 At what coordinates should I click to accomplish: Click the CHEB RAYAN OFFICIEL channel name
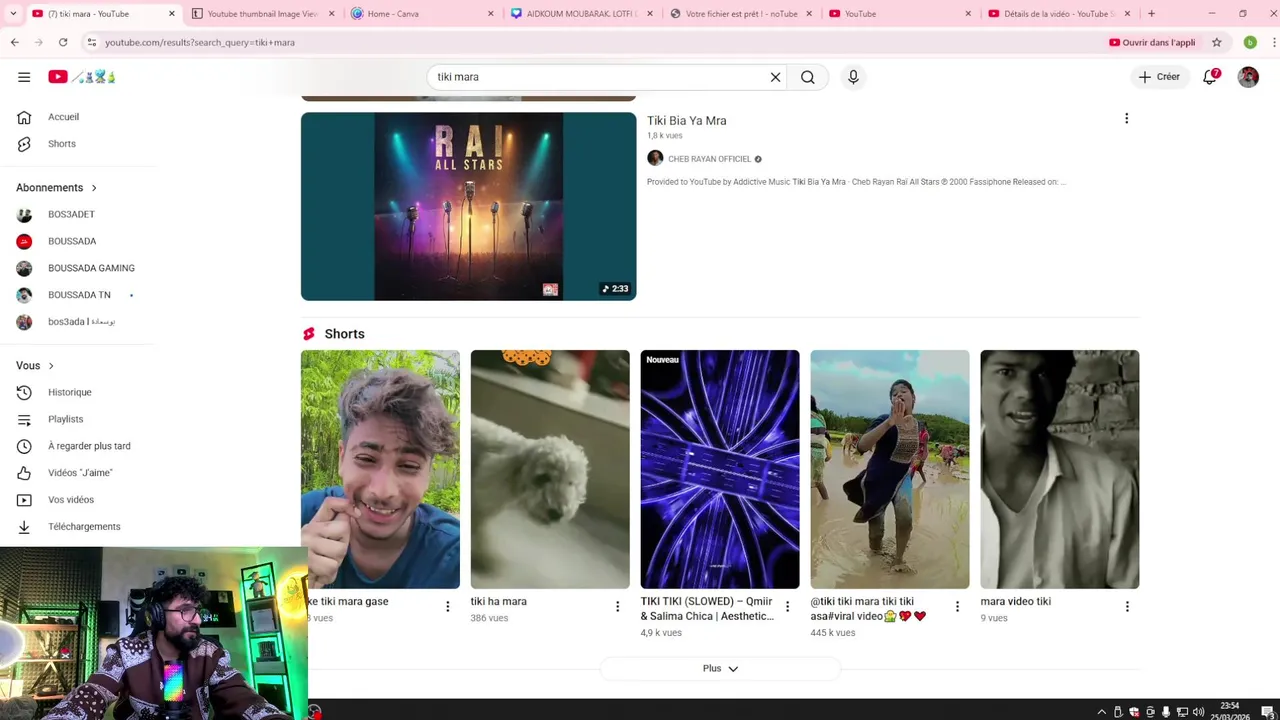(709, 159)
